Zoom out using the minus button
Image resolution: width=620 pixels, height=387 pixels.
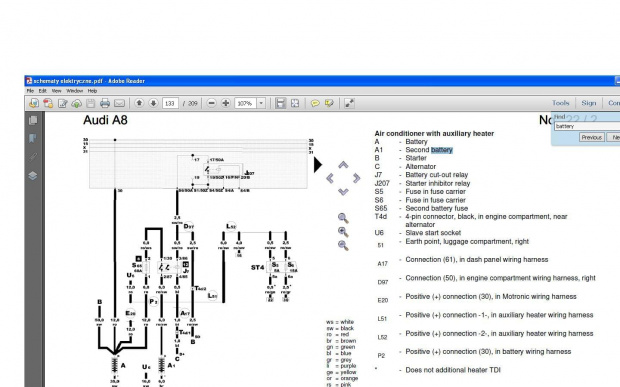212,103
